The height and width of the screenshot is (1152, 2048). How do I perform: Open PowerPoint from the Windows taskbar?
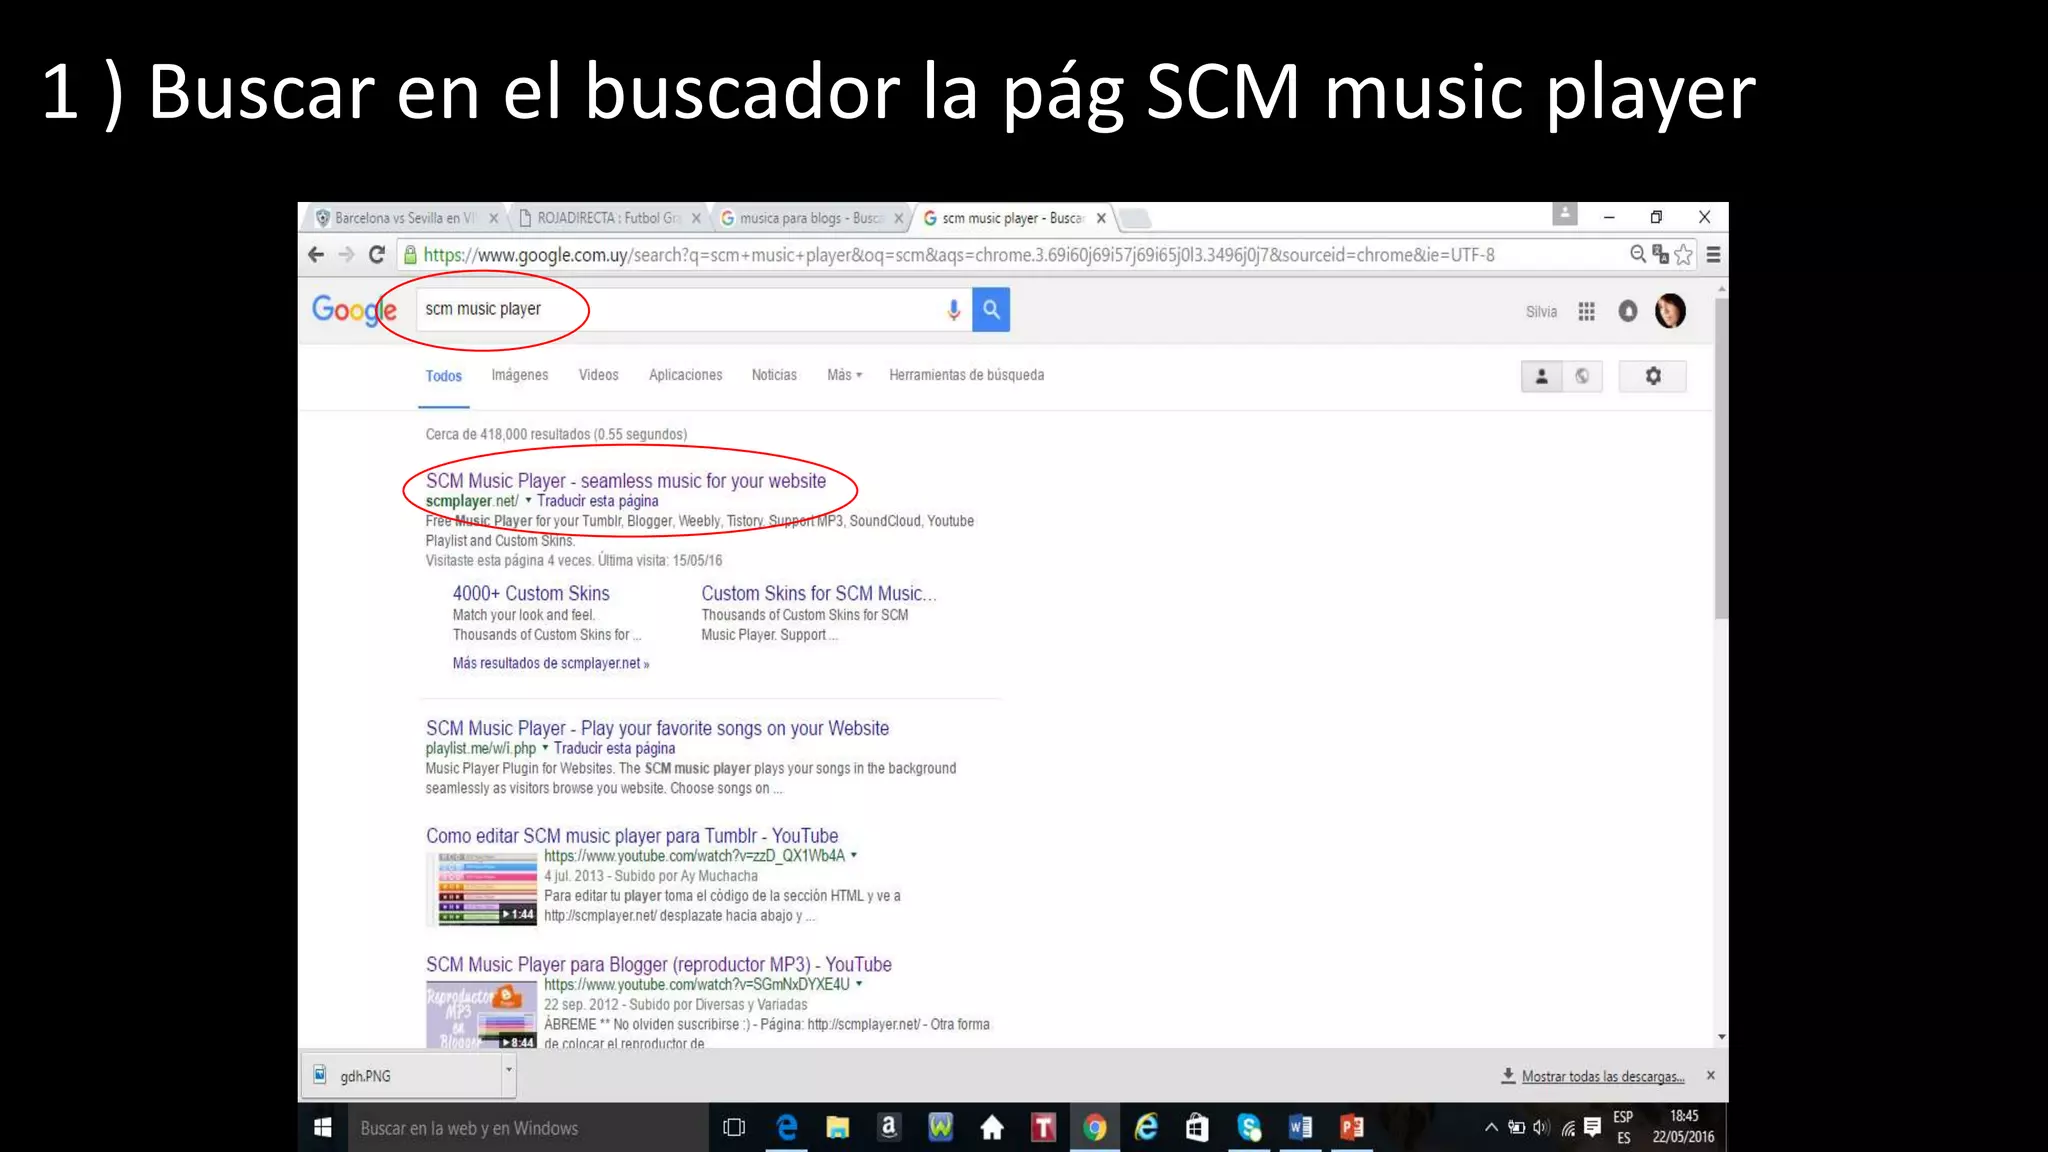coord(1351,1128)
